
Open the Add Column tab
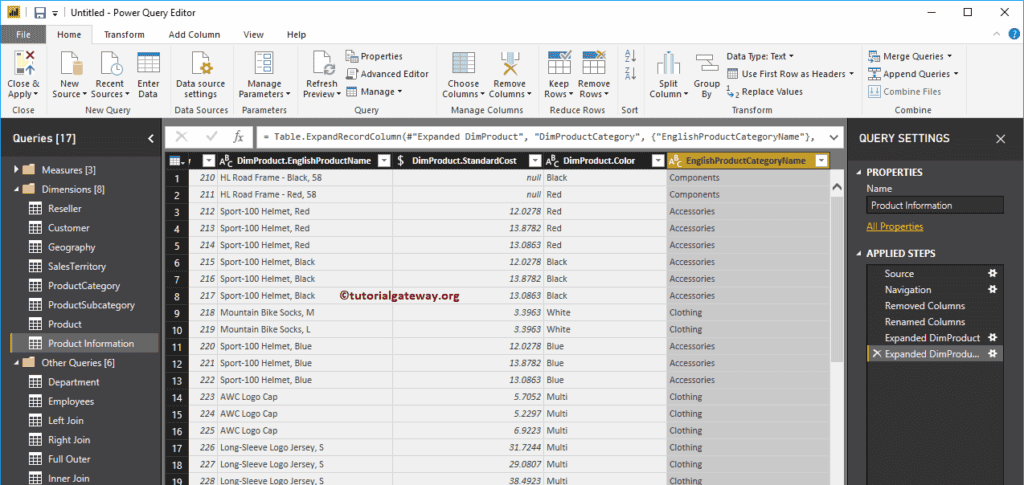(194, 34)
